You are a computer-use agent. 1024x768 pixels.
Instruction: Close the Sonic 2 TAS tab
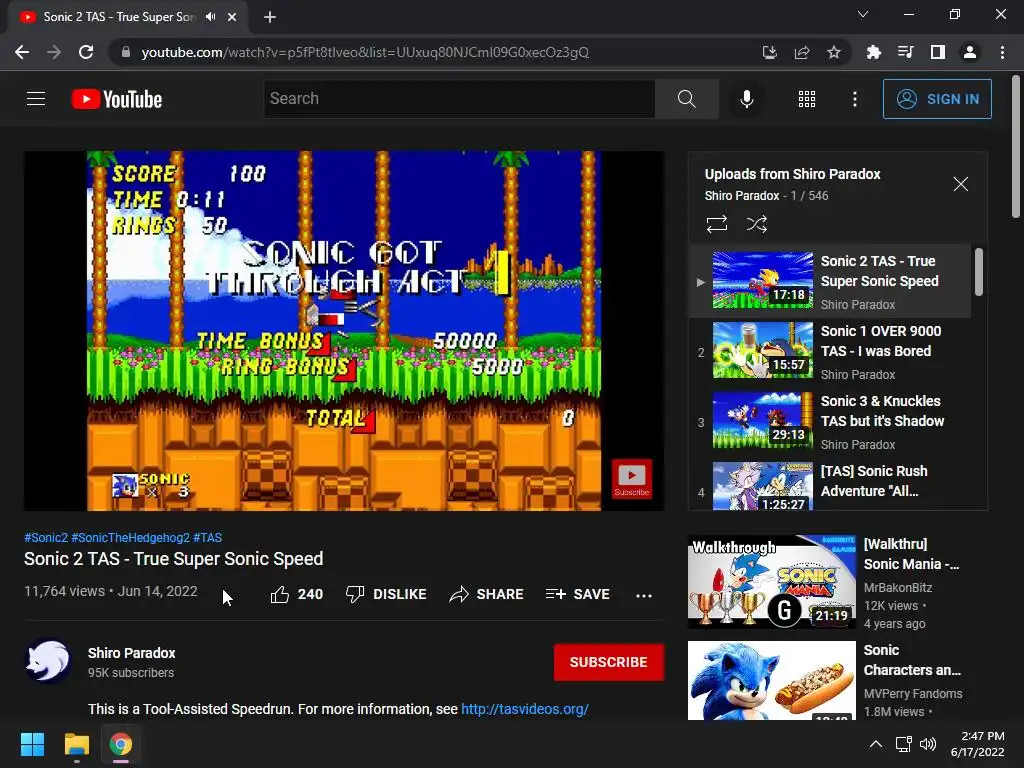(x=232, y=17)
